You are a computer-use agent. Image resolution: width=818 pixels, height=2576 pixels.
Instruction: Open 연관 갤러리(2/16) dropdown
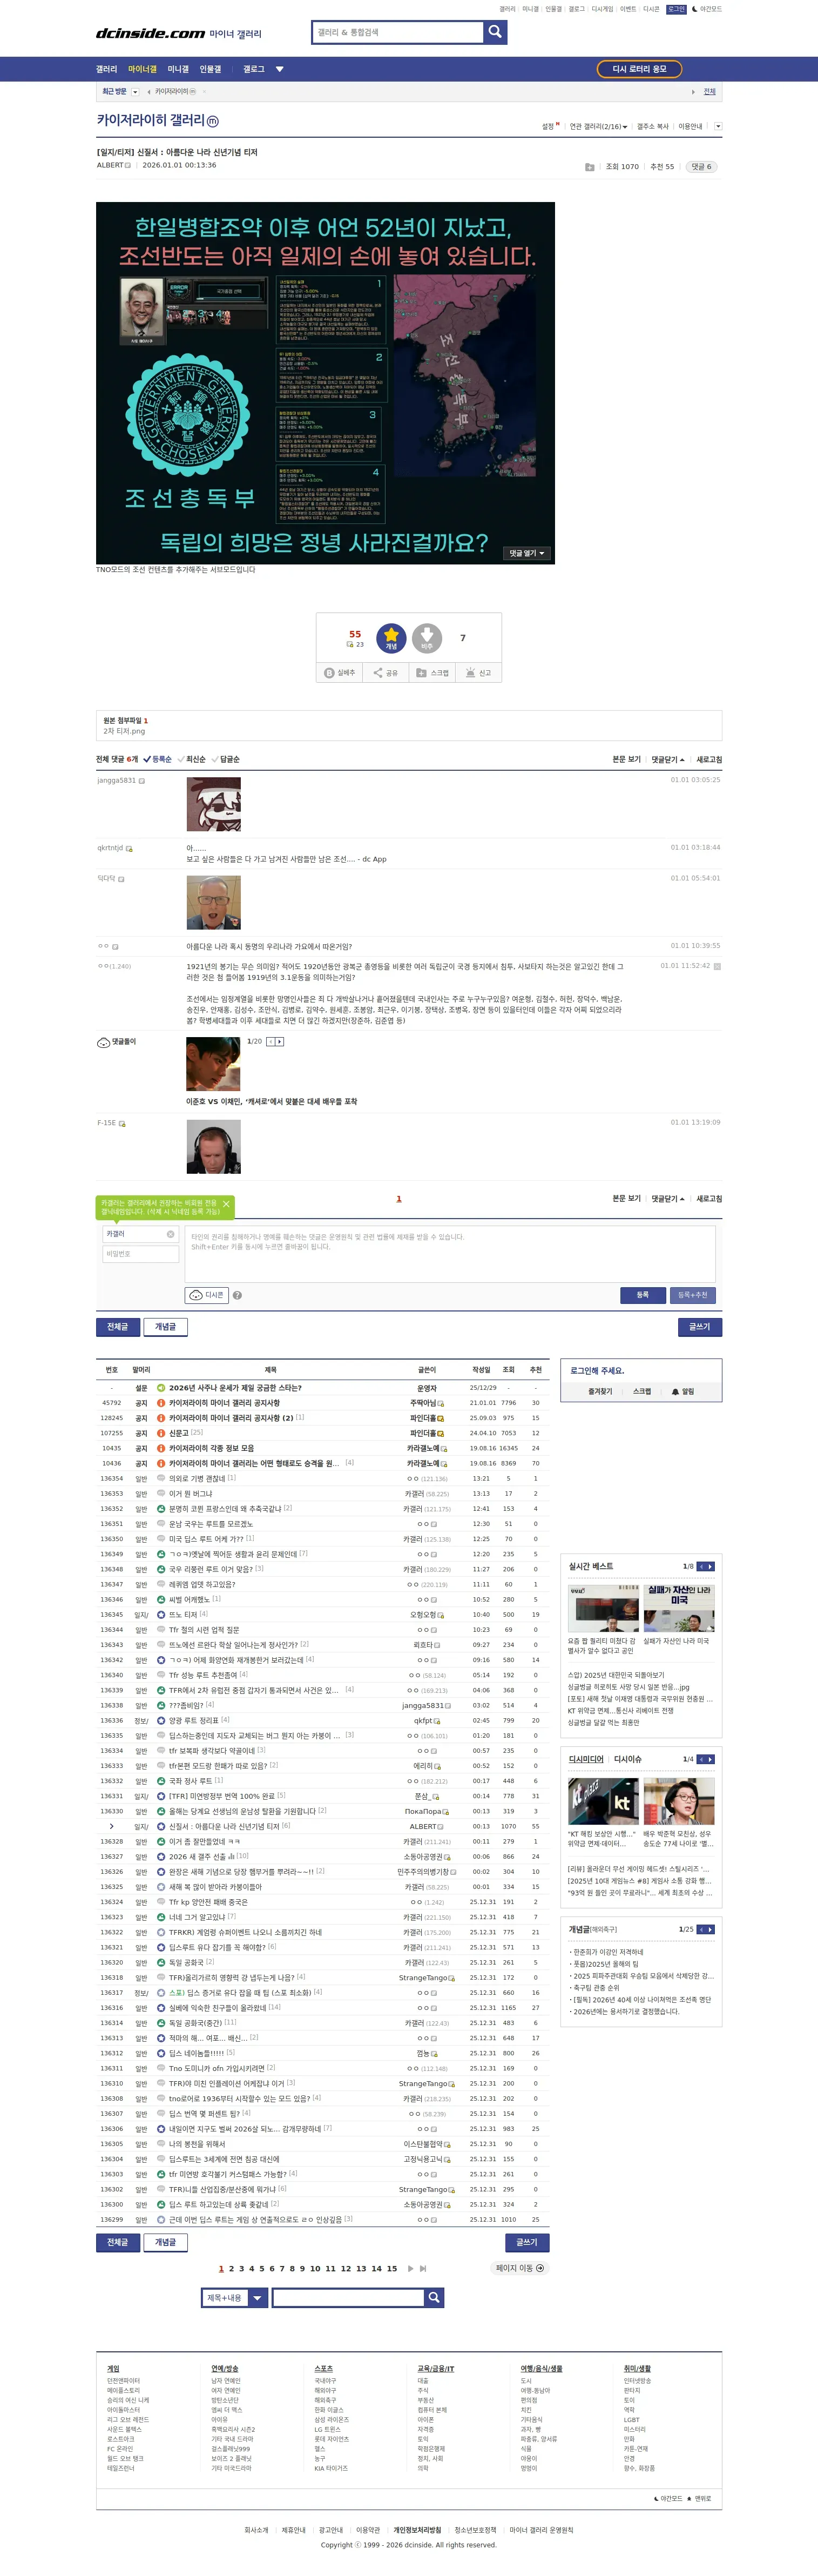tap(598, 127)
